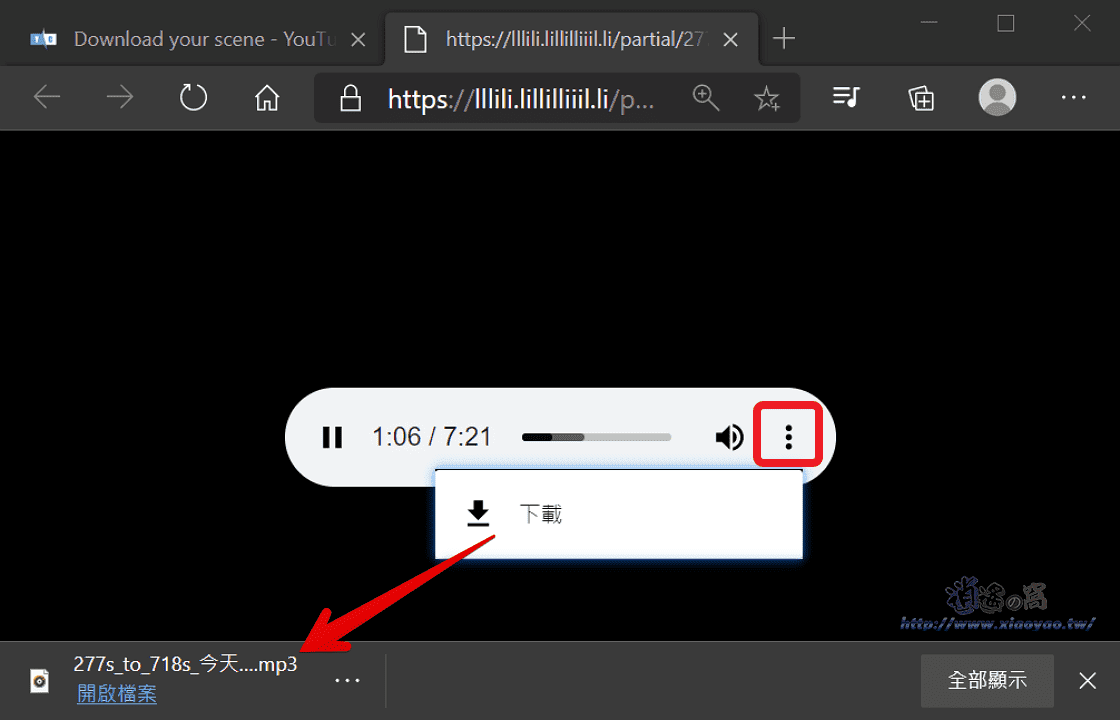Open the downloaded 277s_to_718s mp3 item
This screenshot has width=1120, height=720.
185,664
